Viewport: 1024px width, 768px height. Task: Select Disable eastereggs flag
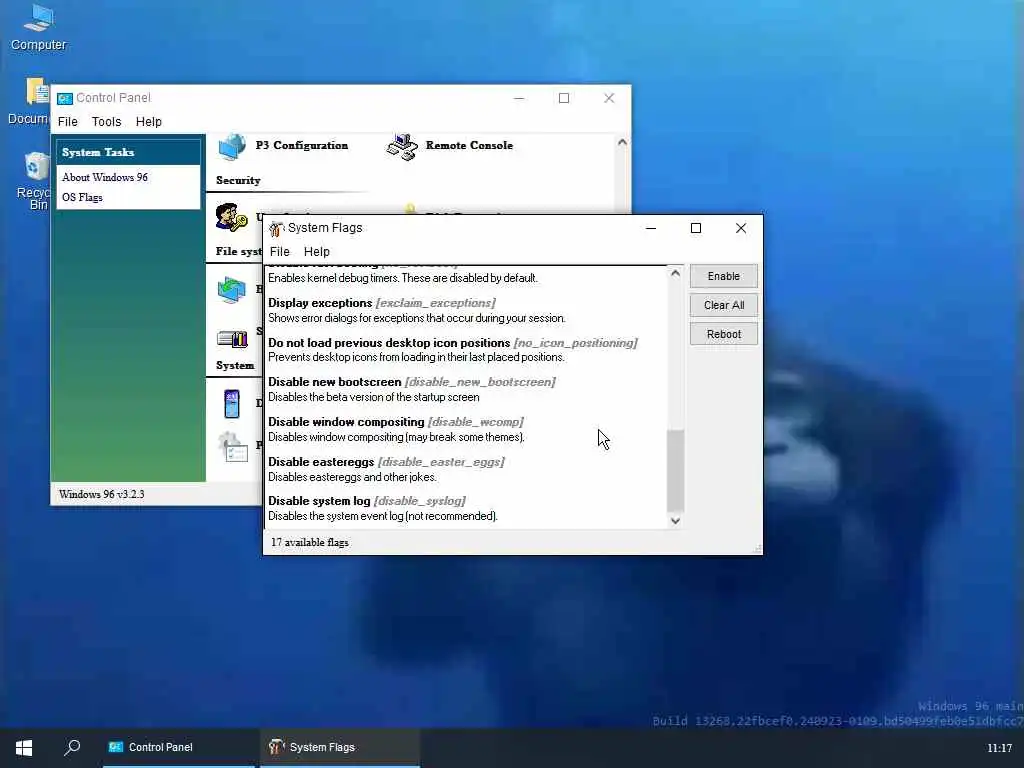coord(466,470)
